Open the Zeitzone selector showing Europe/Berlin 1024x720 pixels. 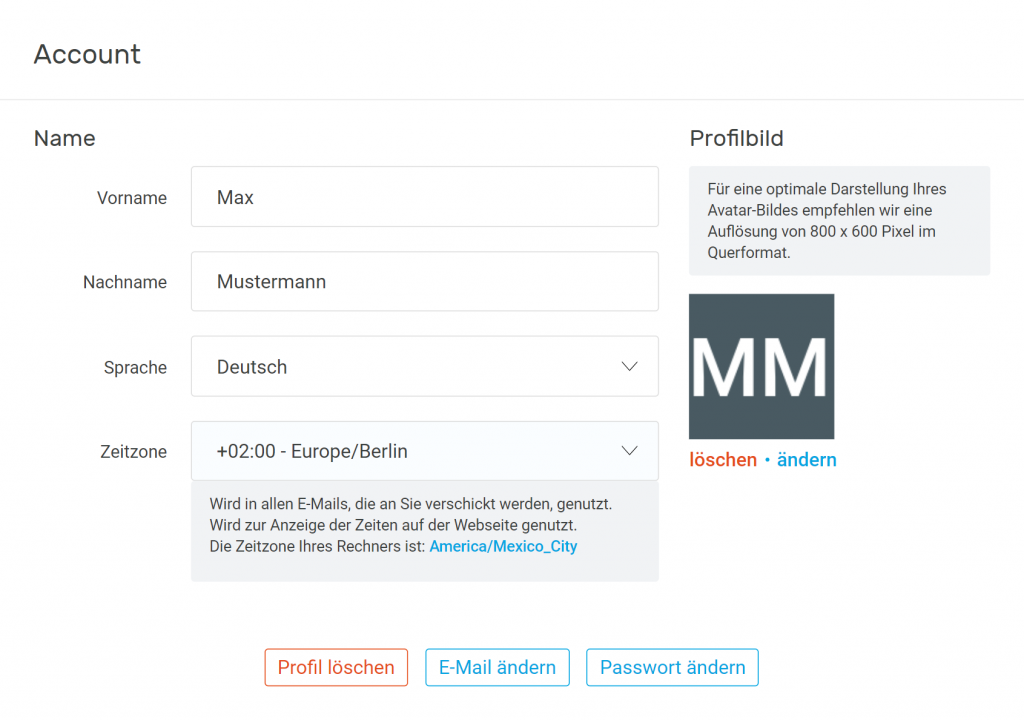(424, 451)
